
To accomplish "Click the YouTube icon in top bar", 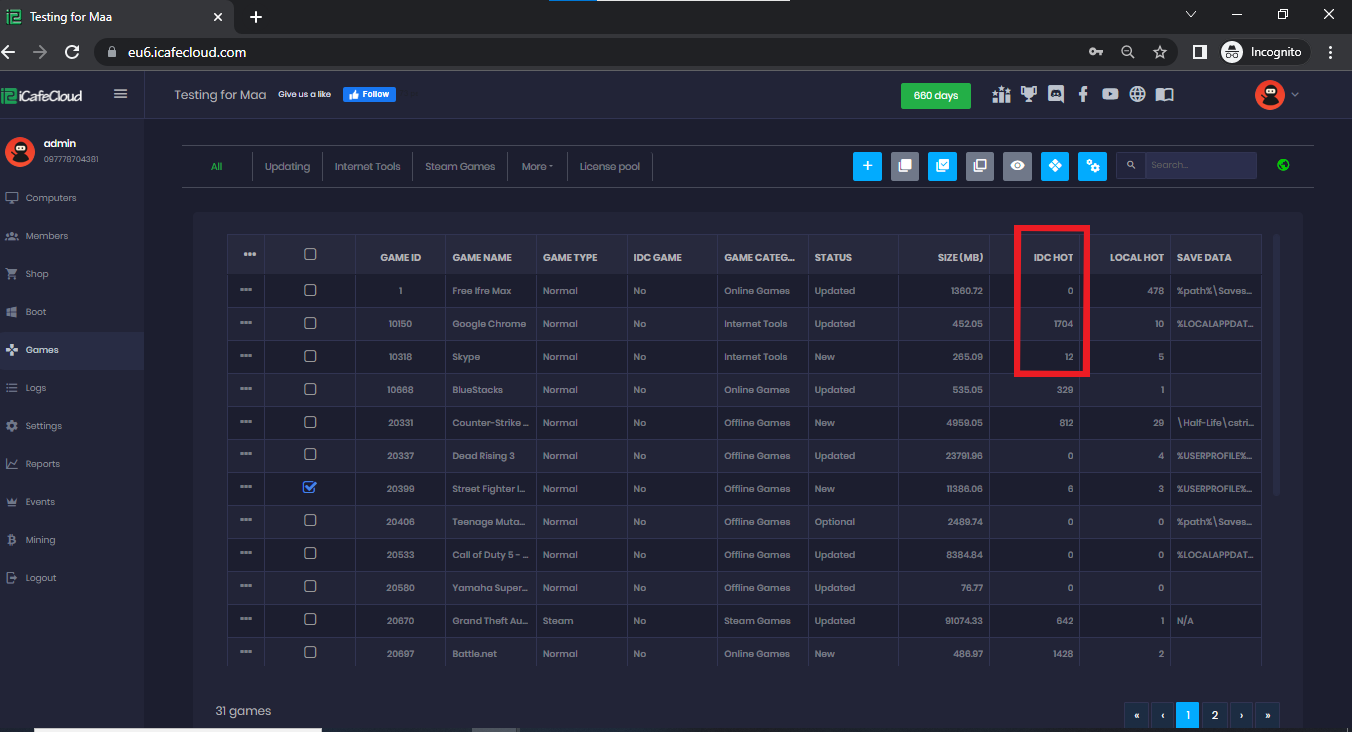I will (1110, 94).
